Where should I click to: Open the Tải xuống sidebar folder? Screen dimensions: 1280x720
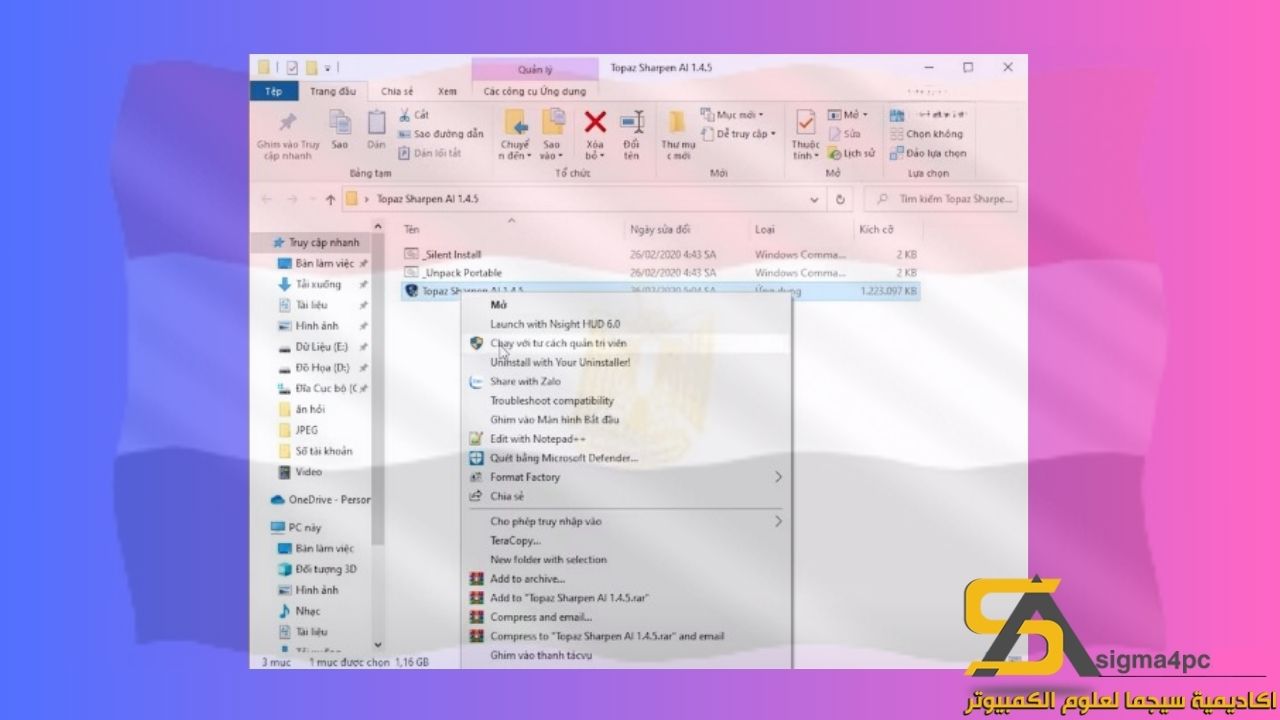316,284
